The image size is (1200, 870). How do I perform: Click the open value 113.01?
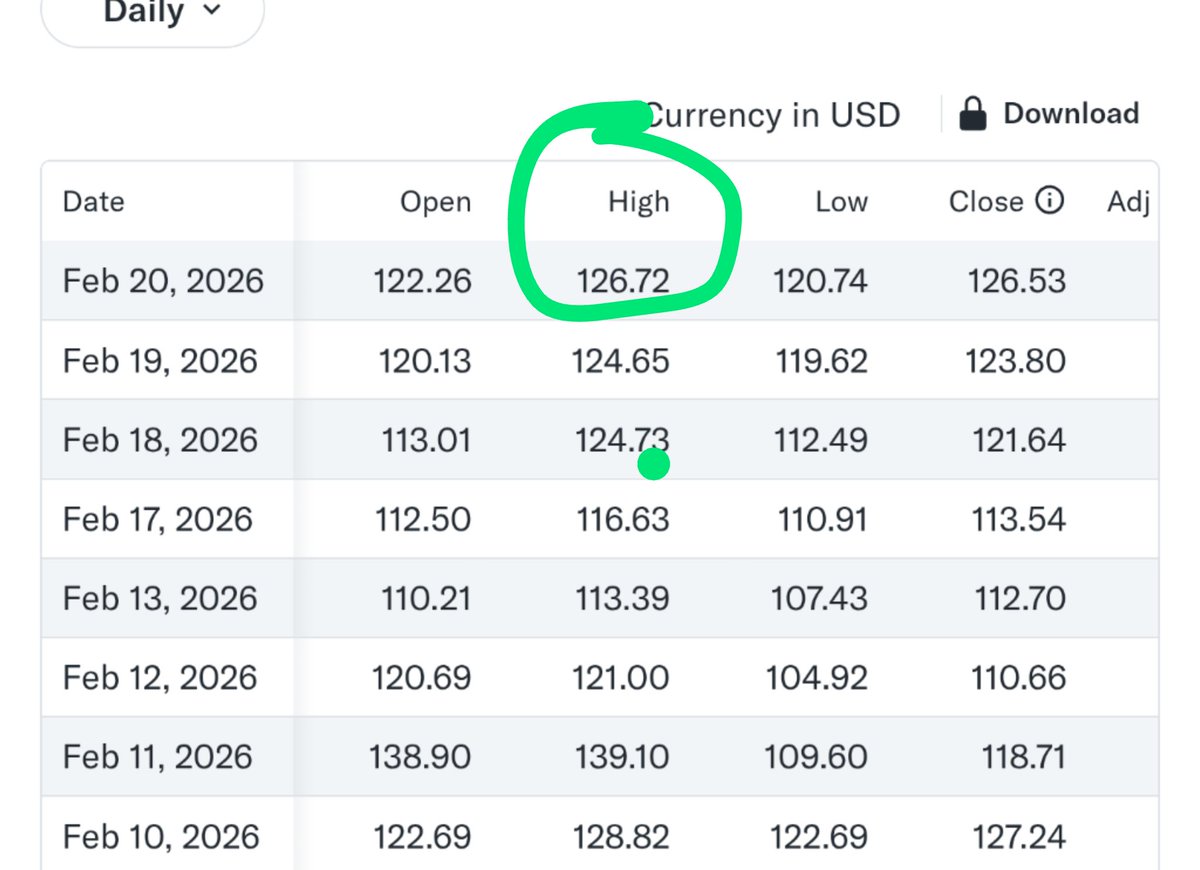tap(426, 440)
